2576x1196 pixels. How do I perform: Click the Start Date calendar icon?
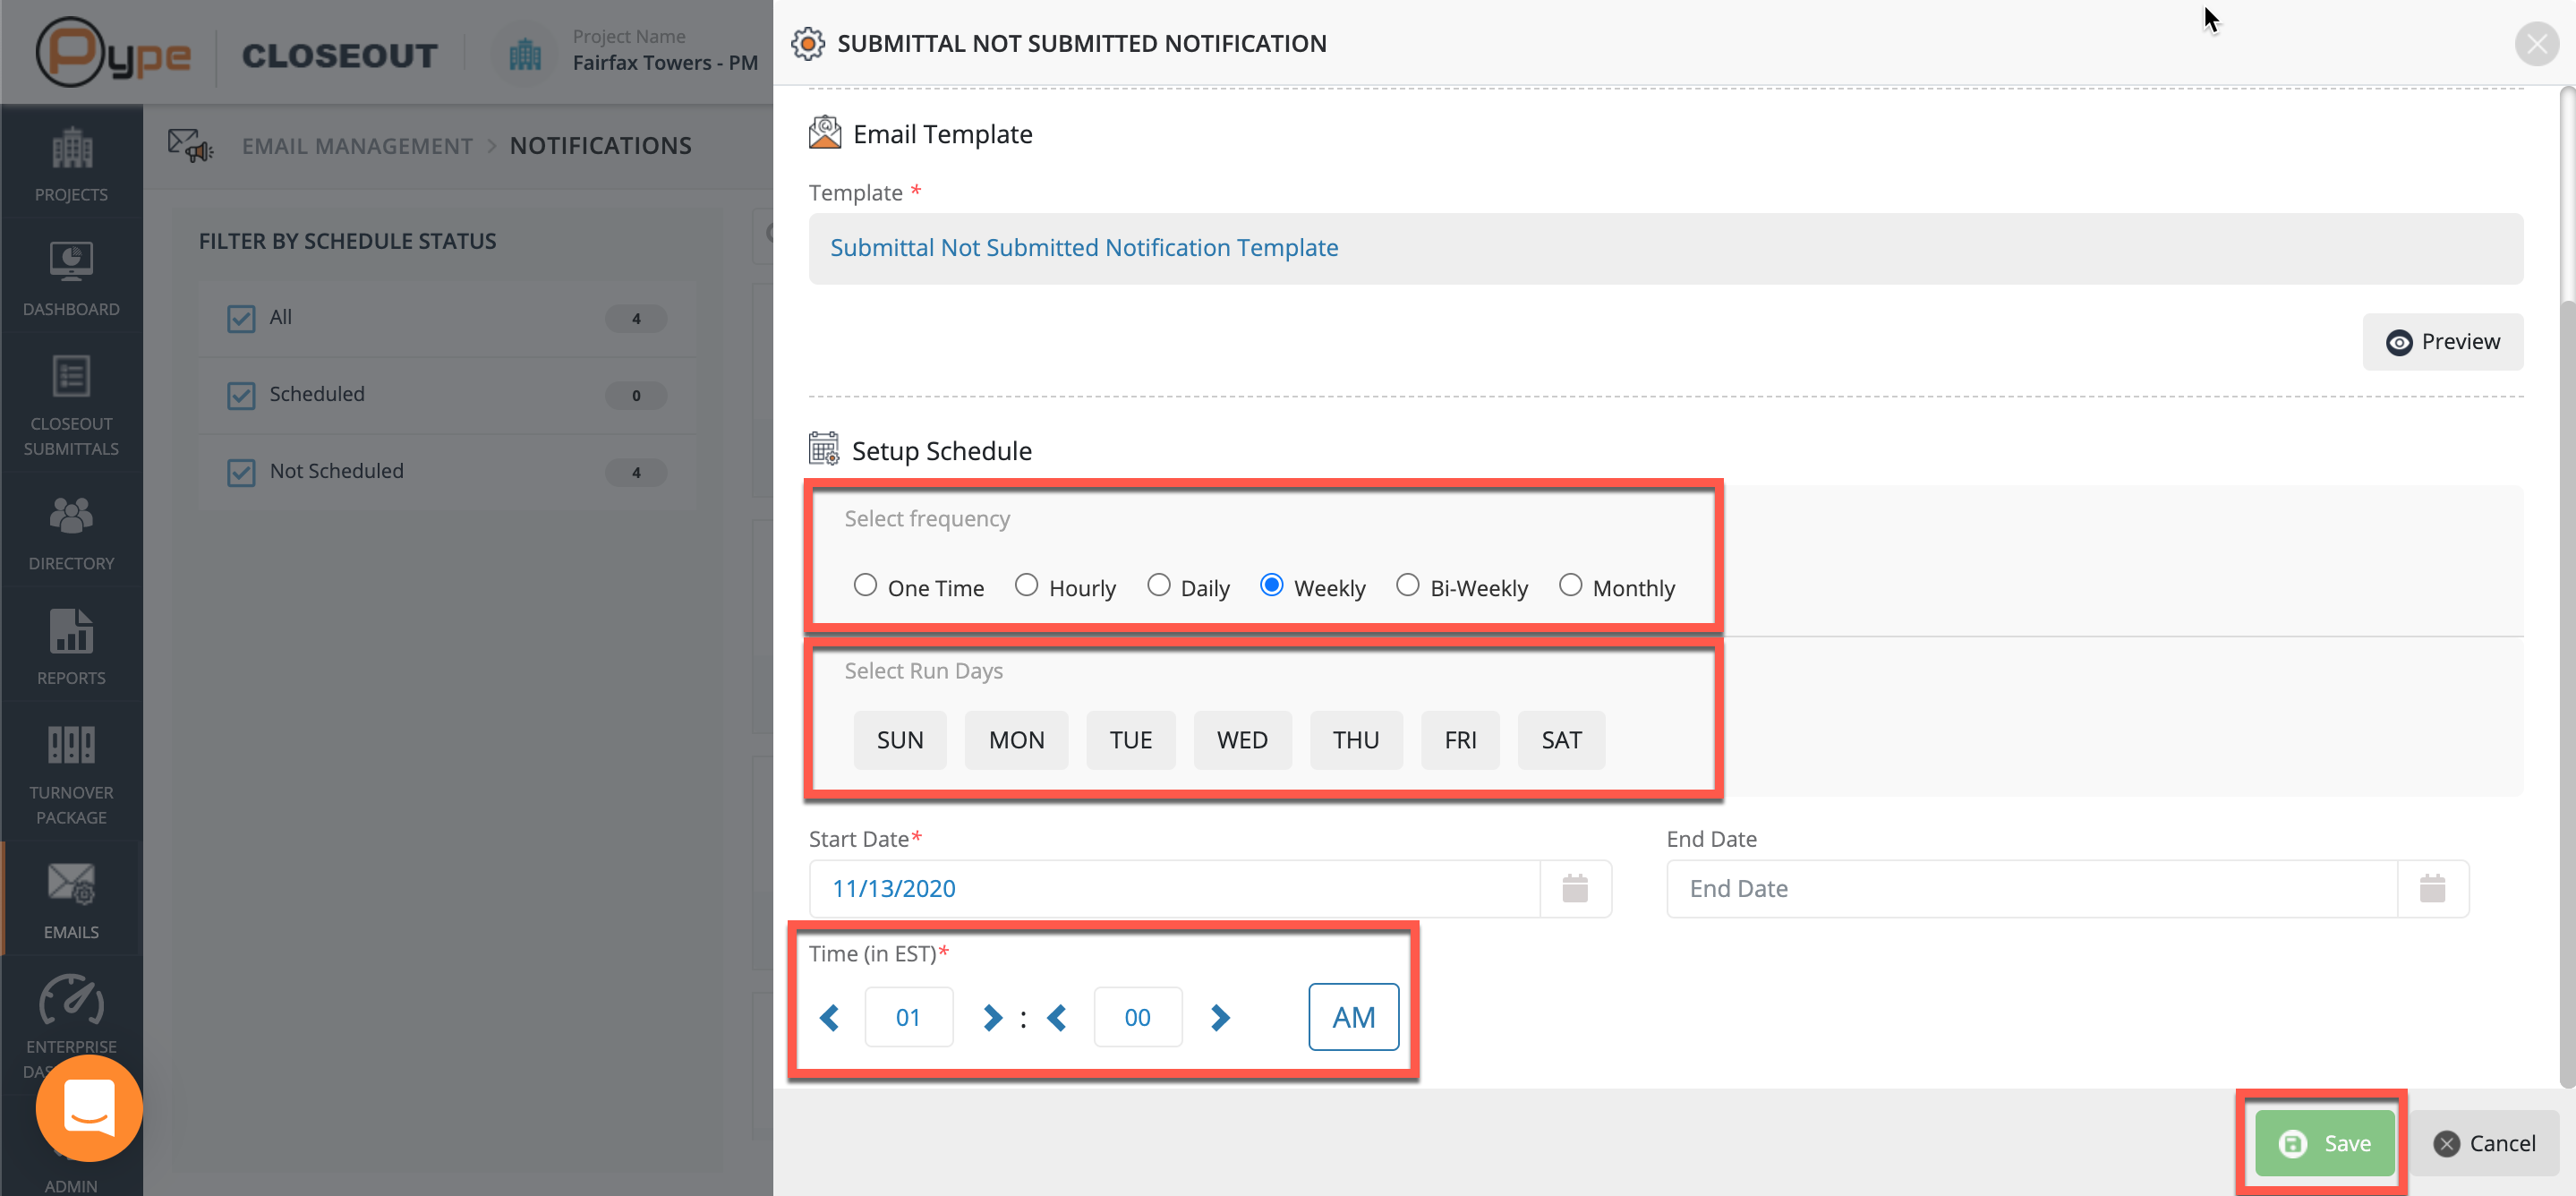tap(1574, 888)
